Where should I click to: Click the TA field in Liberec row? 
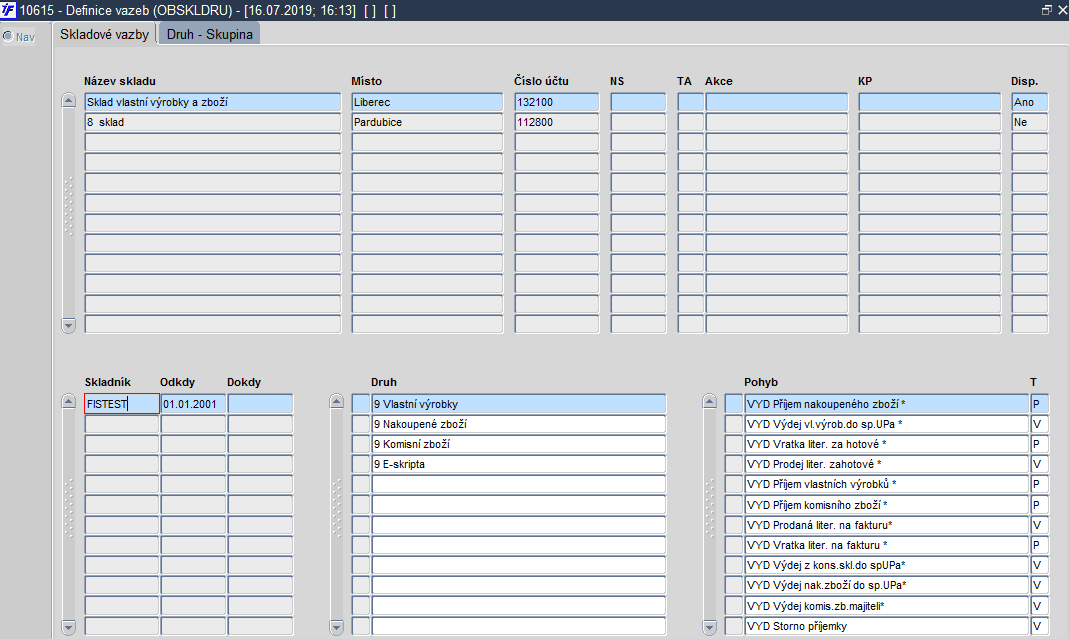tap(691, 102)
